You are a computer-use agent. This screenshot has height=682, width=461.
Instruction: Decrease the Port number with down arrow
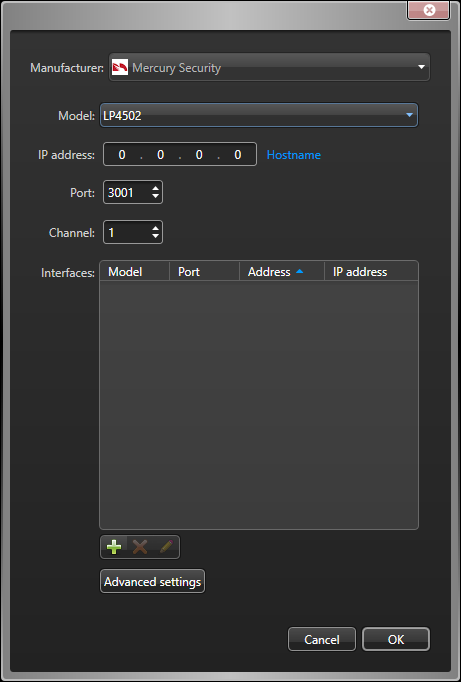pos(156,197)
